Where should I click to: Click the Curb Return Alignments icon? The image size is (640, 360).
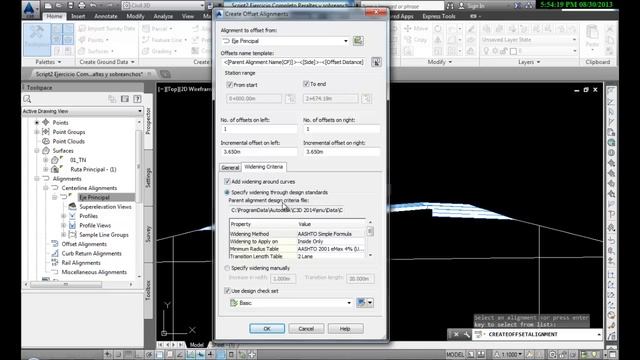point(55,253)
